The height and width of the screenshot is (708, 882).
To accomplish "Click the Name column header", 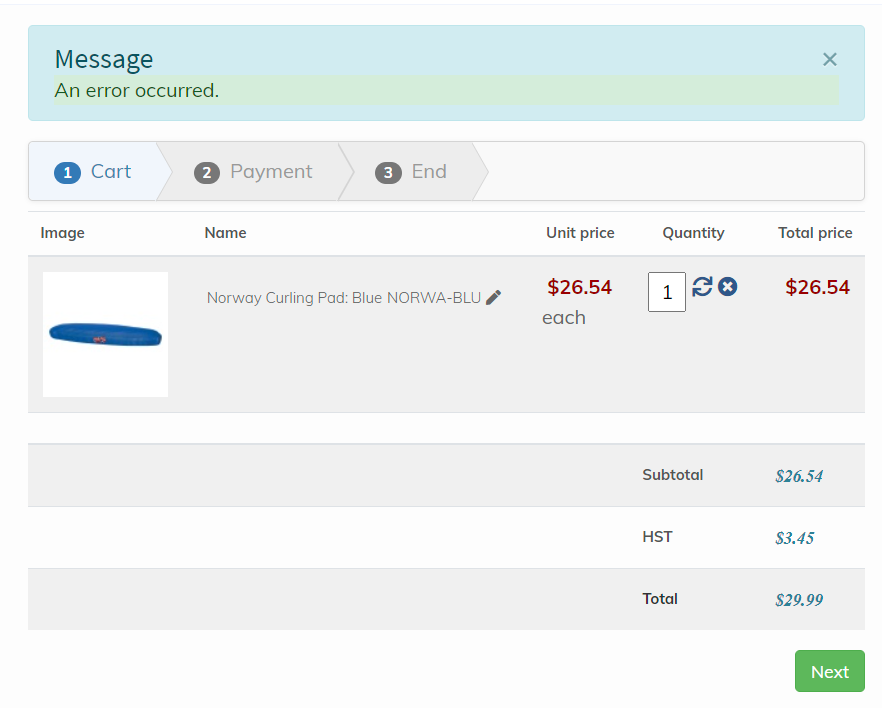I will click(x=225, y=233).
